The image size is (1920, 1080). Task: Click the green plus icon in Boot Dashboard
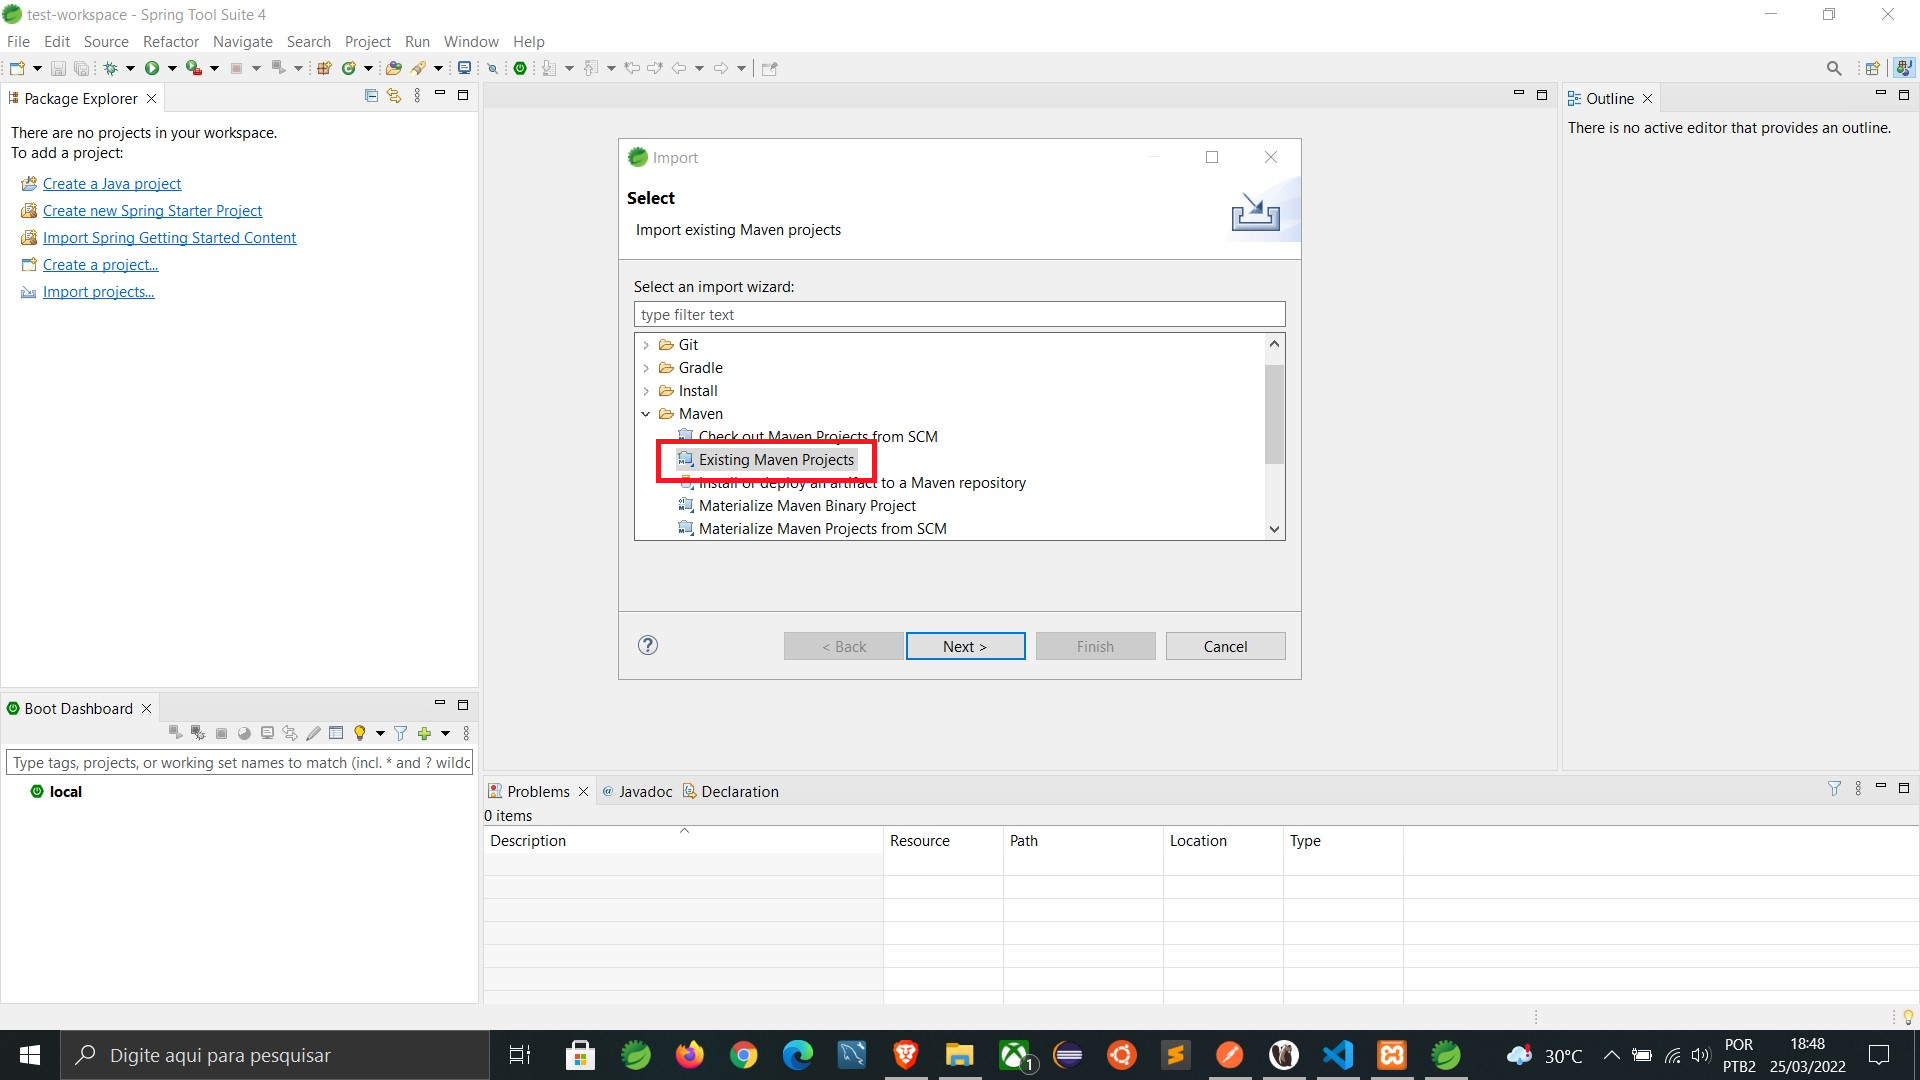point(424,733)
